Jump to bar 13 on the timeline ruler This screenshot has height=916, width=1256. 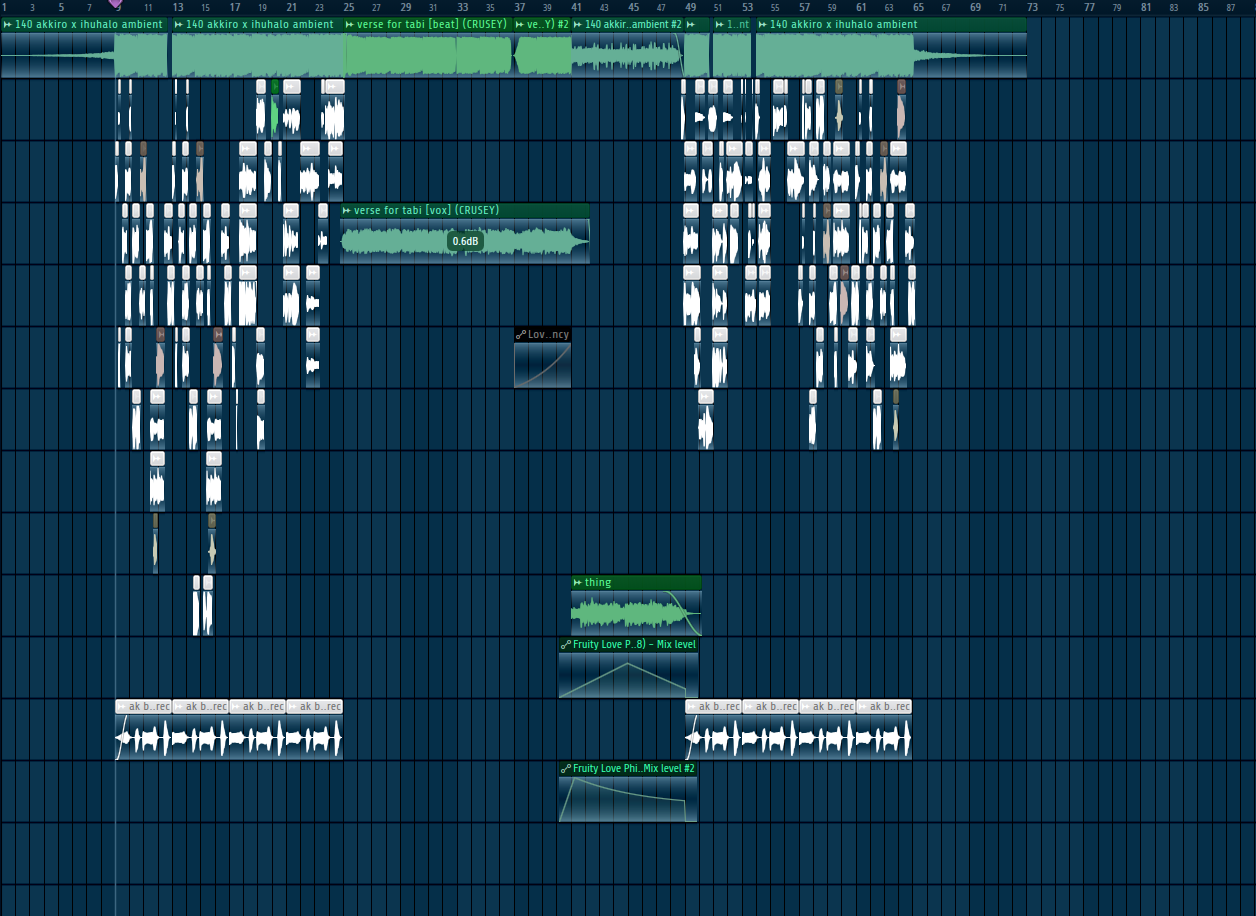point(178,7)
